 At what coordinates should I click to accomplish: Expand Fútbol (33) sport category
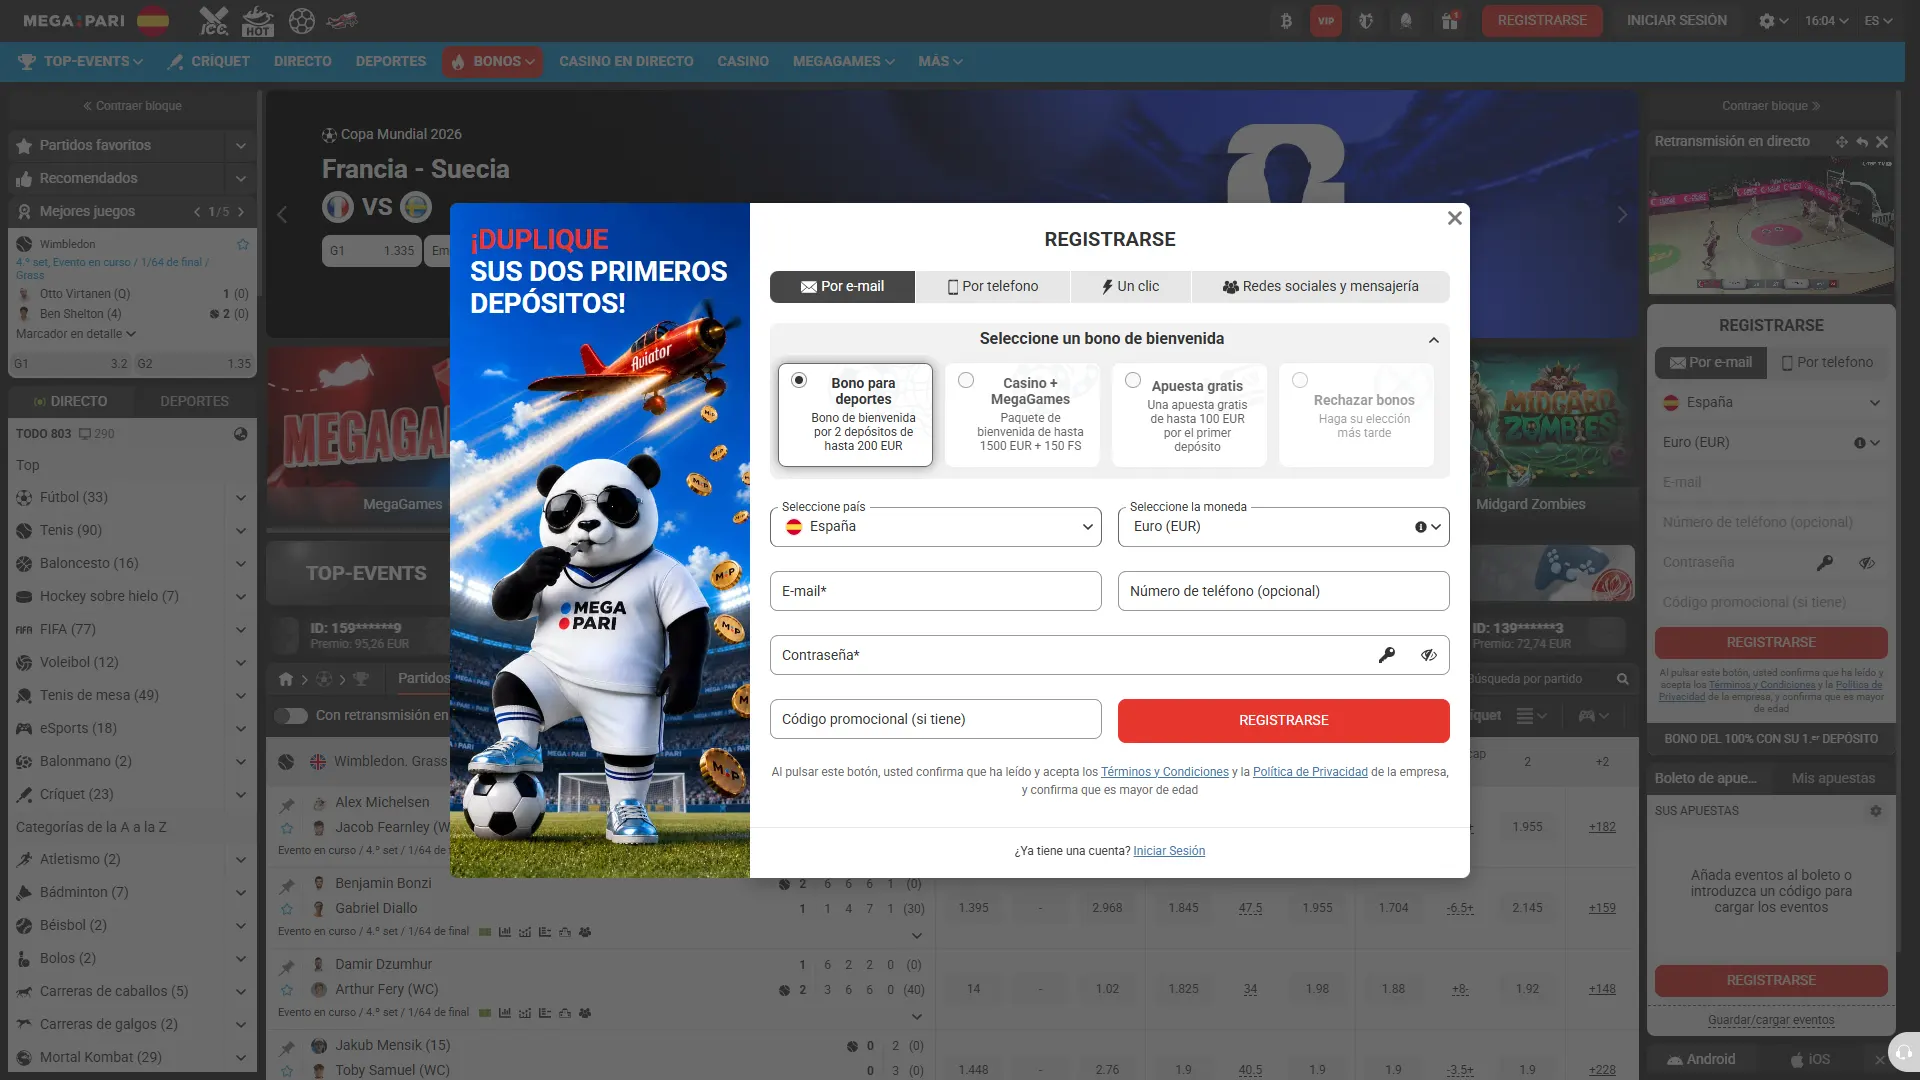(x=240, y=498)
